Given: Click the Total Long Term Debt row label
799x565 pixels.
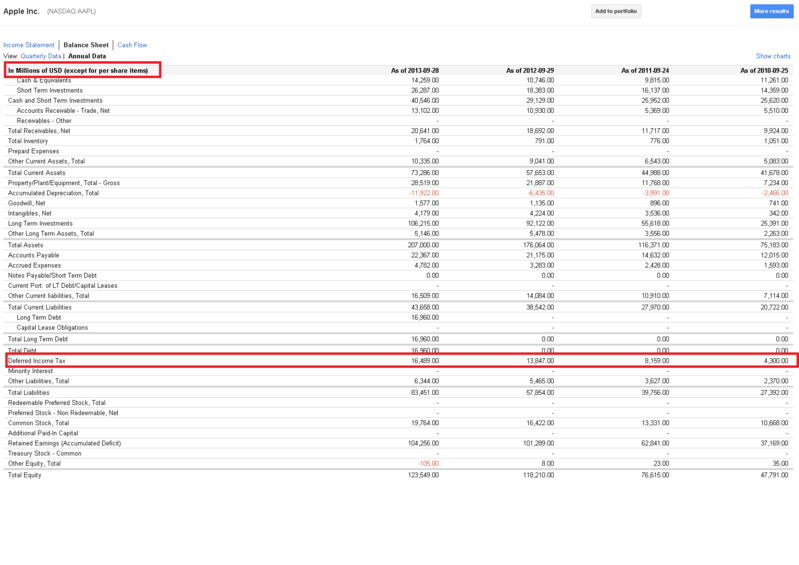Looking at the screenshot, I should (38, 339).
